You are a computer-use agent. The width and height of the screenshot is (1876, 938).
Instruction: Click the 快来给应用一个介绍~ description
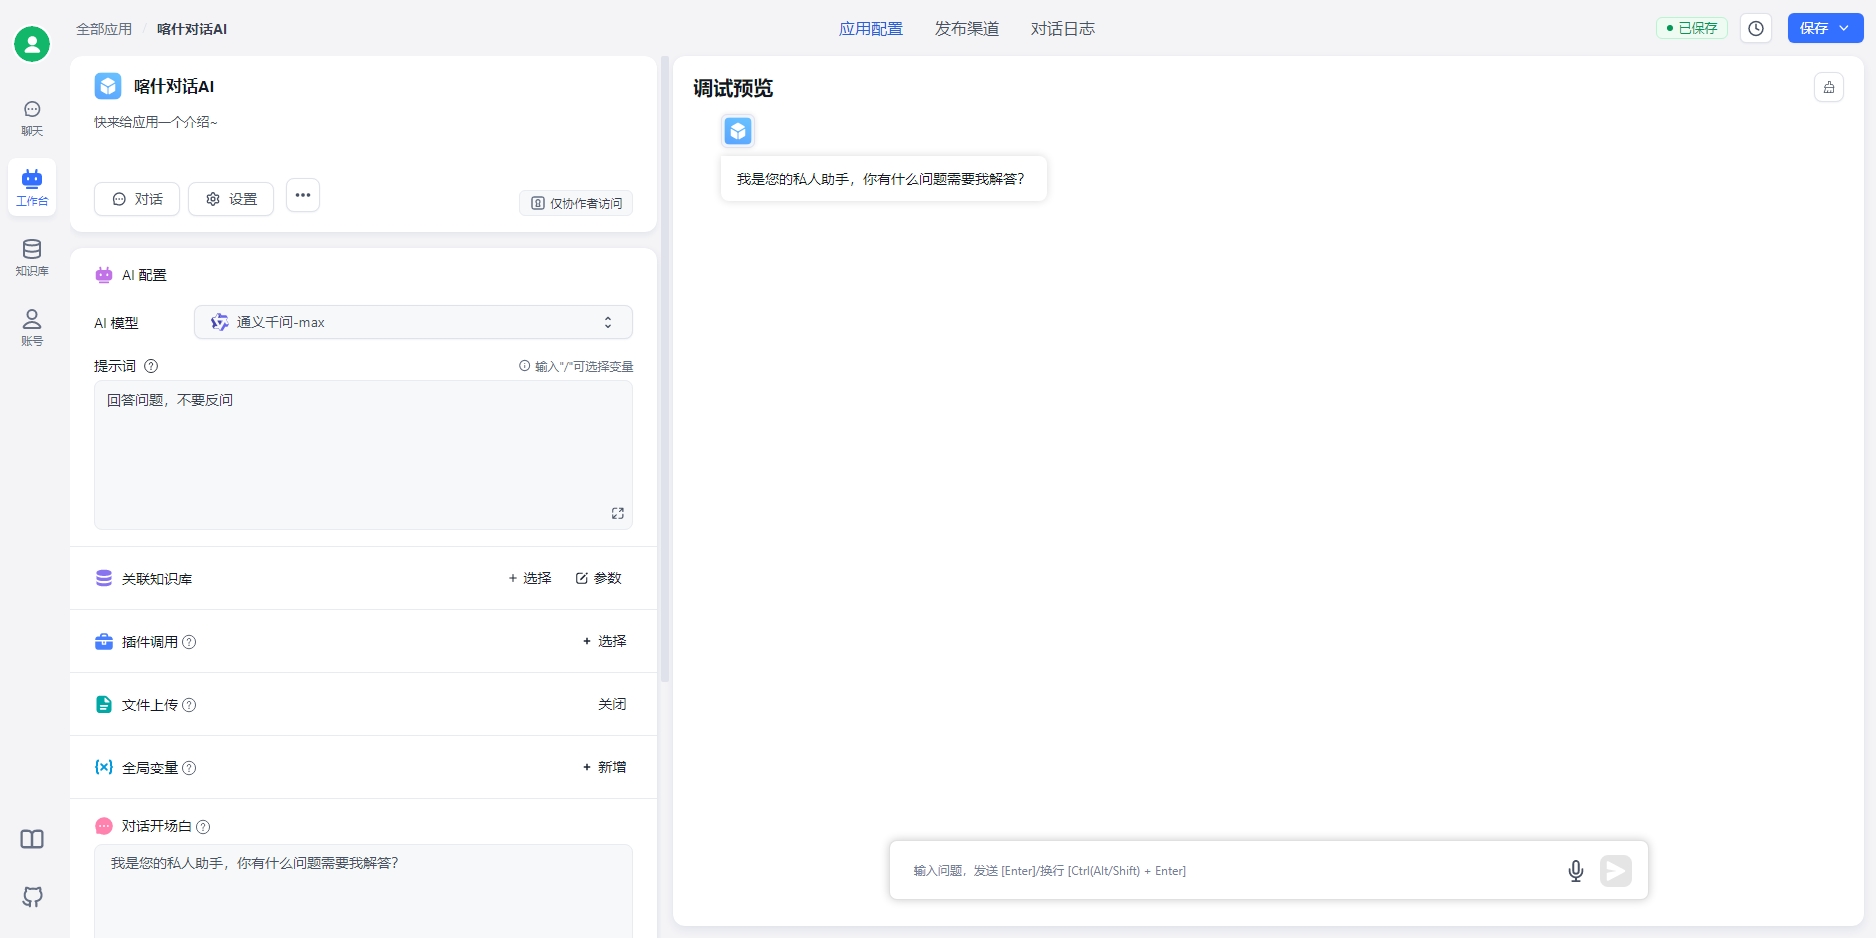coord(155,122)
